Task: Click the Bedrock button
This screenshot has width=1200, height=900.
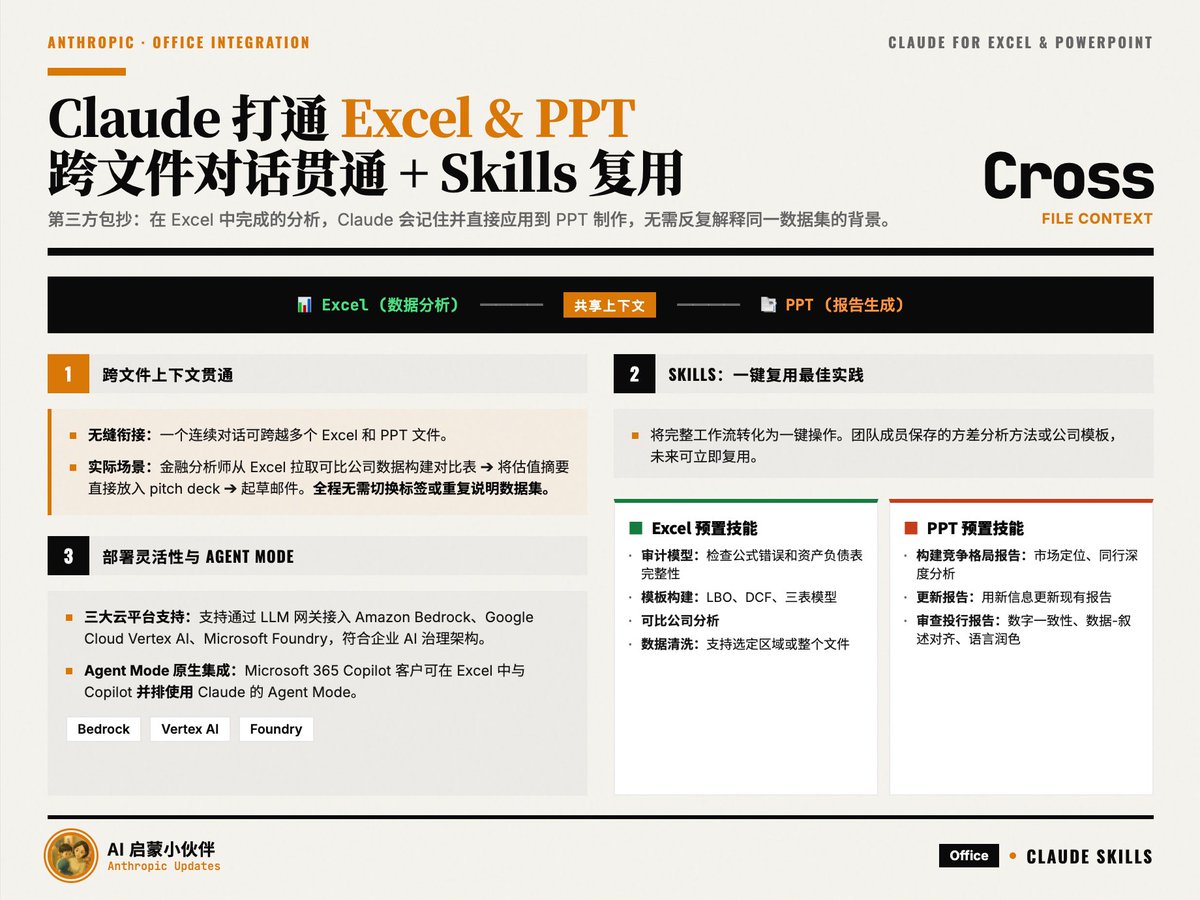Action: [x=103, y=729]
